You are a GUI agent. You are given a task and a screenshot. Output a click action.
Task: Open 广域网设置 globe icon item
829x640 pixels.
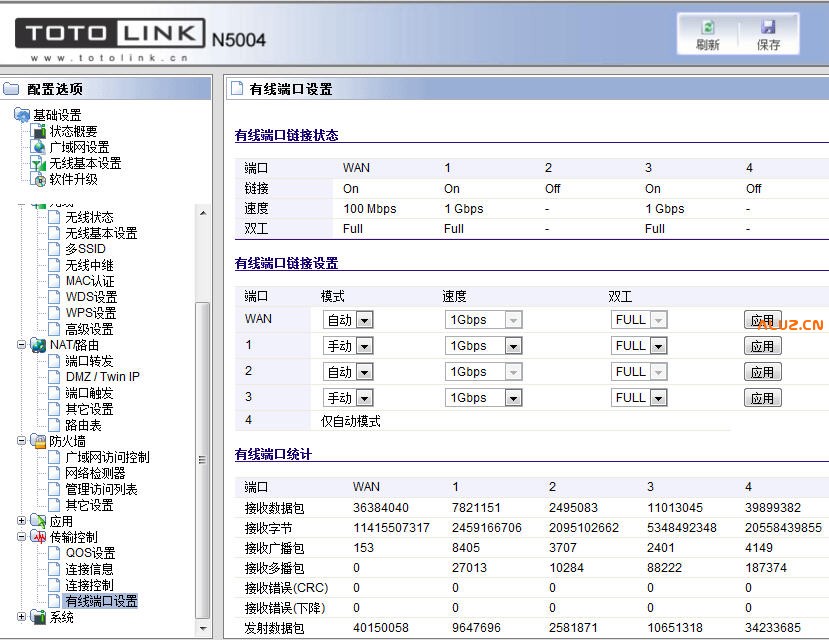38,147
